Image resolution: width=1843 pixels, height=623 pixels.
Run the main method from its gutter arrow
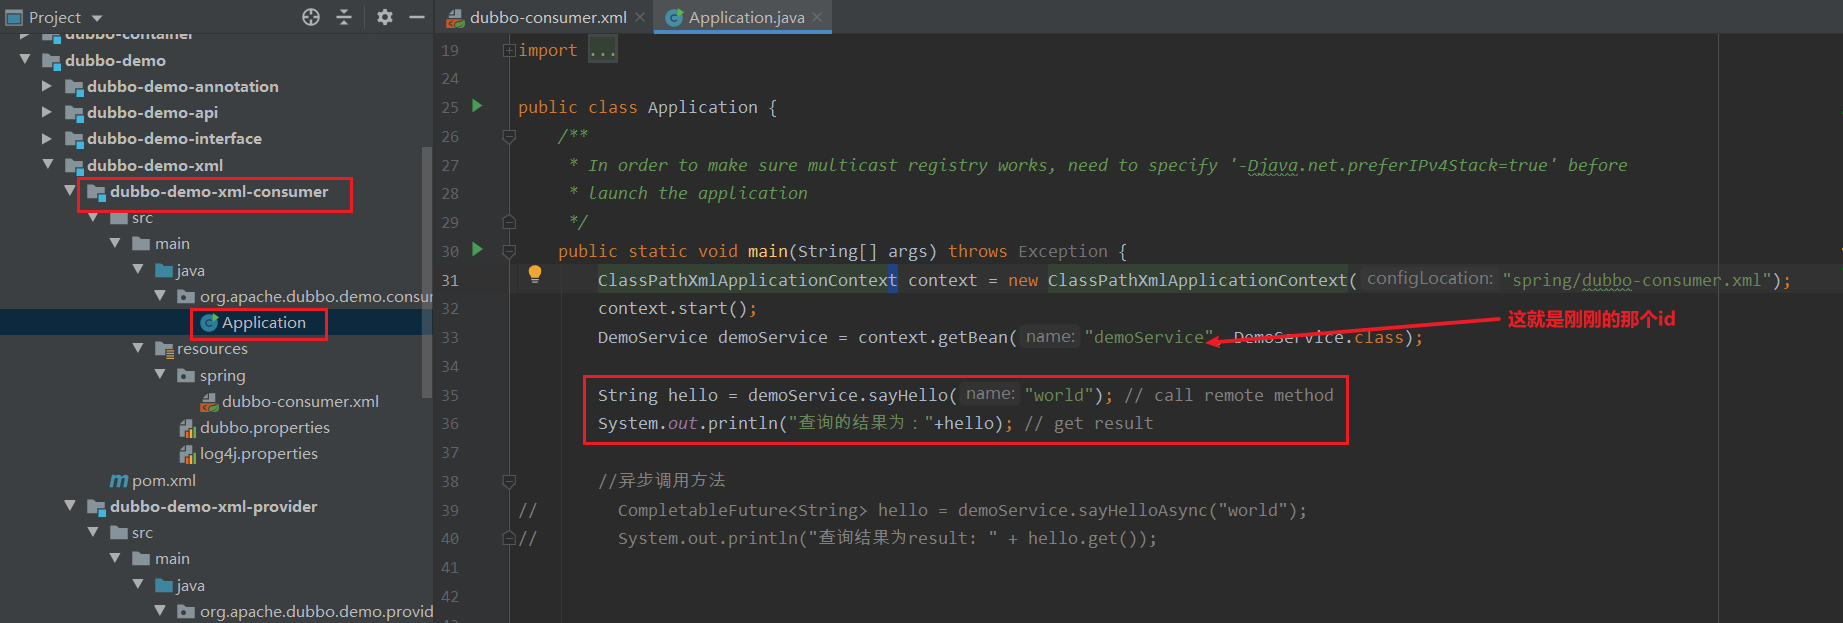[477, 250]
